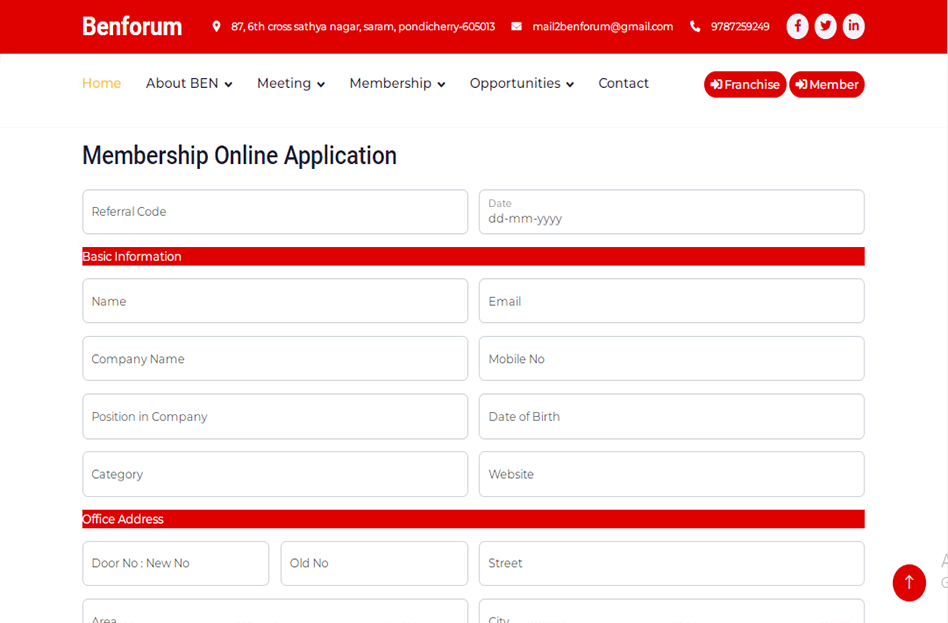
Task: Expand the Opportunities menu
Action: [x=522, y=83]
